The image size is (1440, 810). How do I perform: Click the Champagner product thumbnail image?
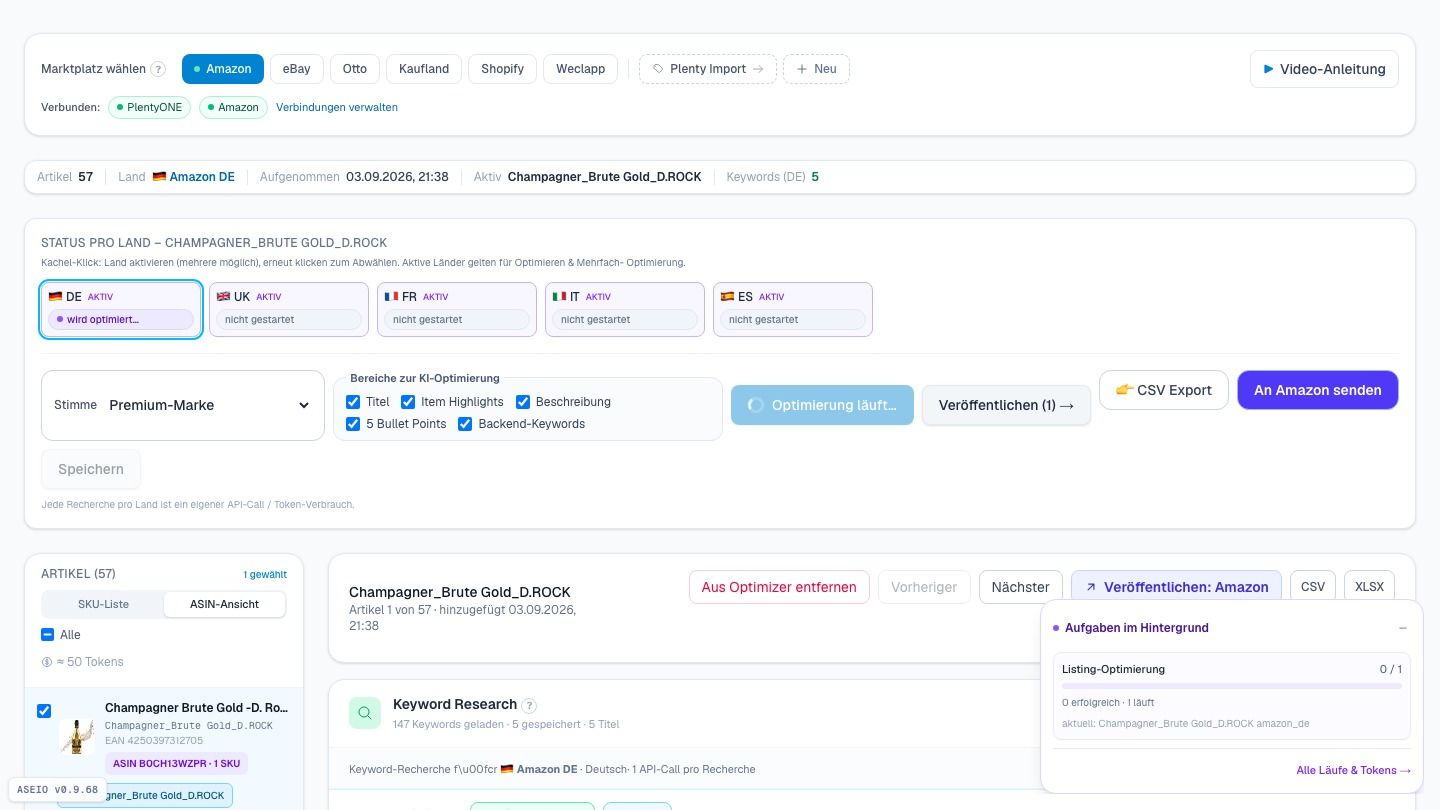click(x=77, y=736)
